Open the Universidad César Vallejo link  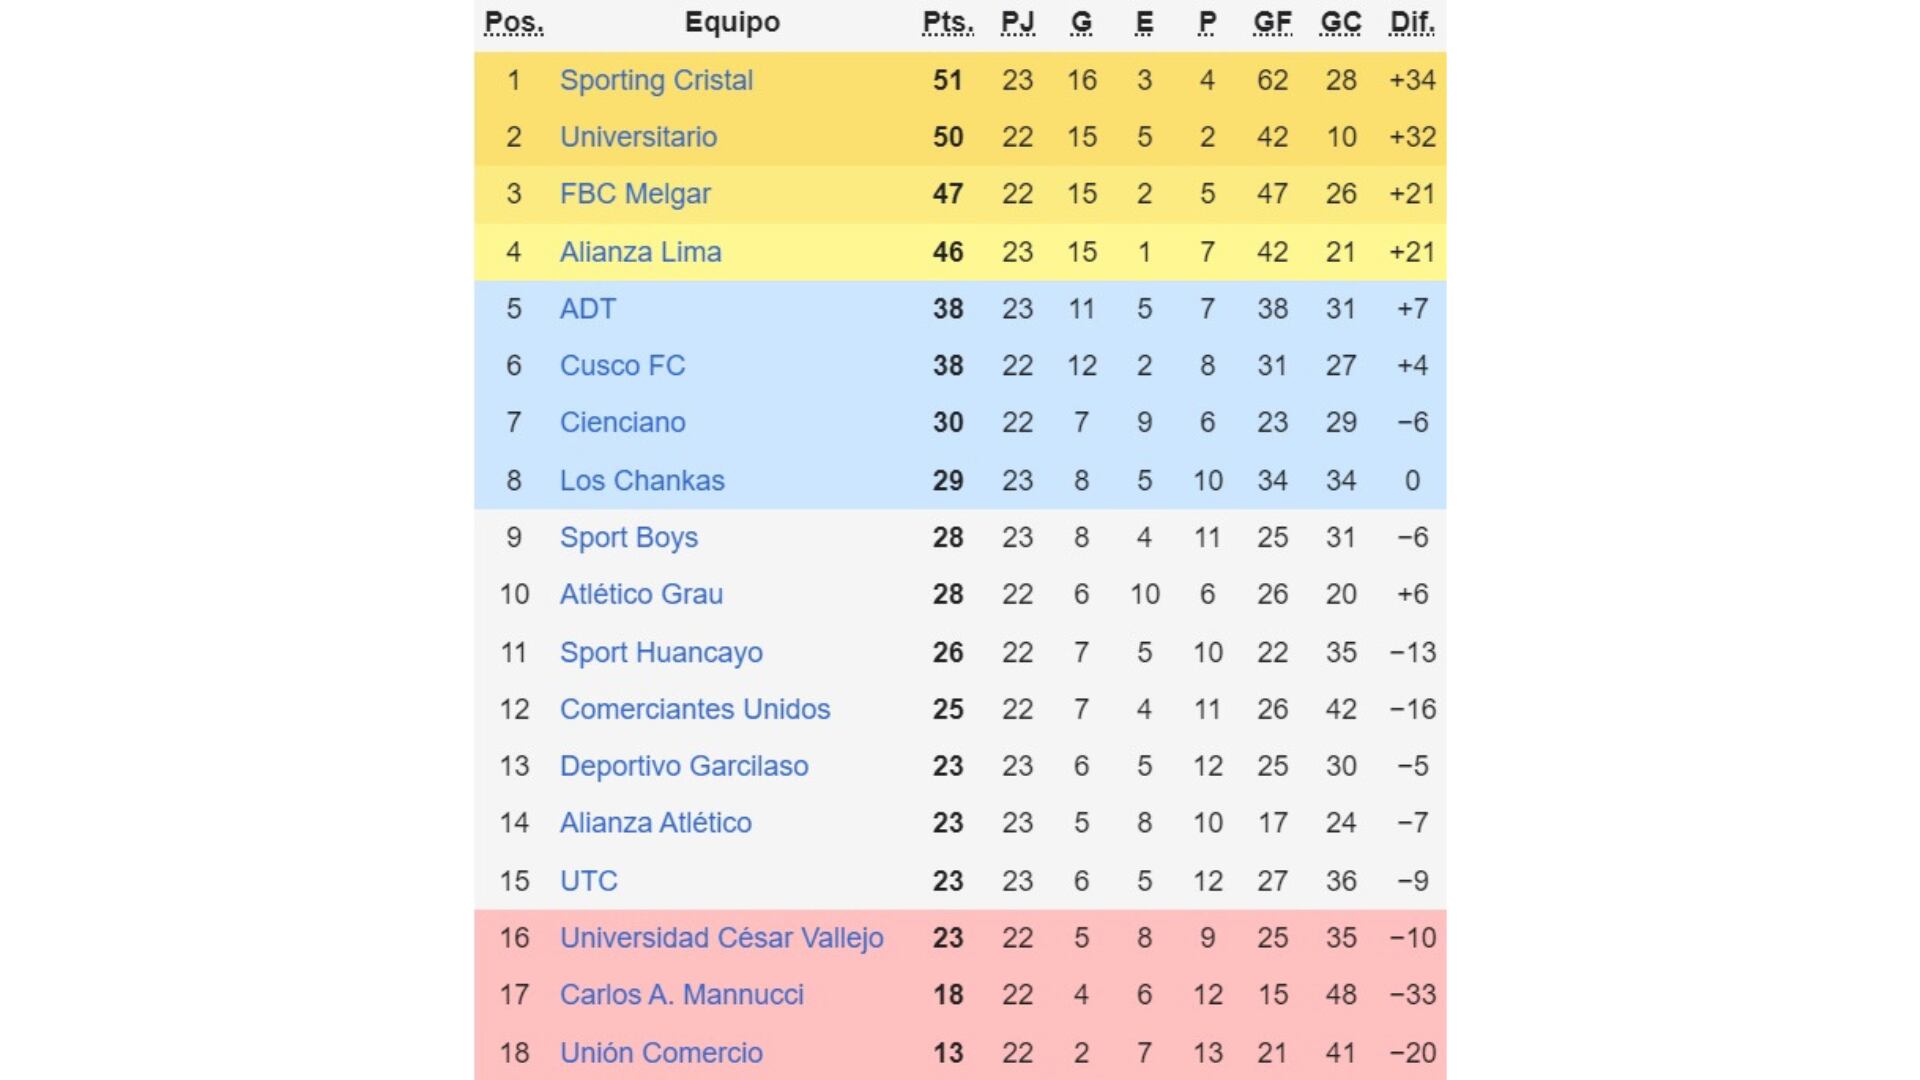(x=721, y=938)
